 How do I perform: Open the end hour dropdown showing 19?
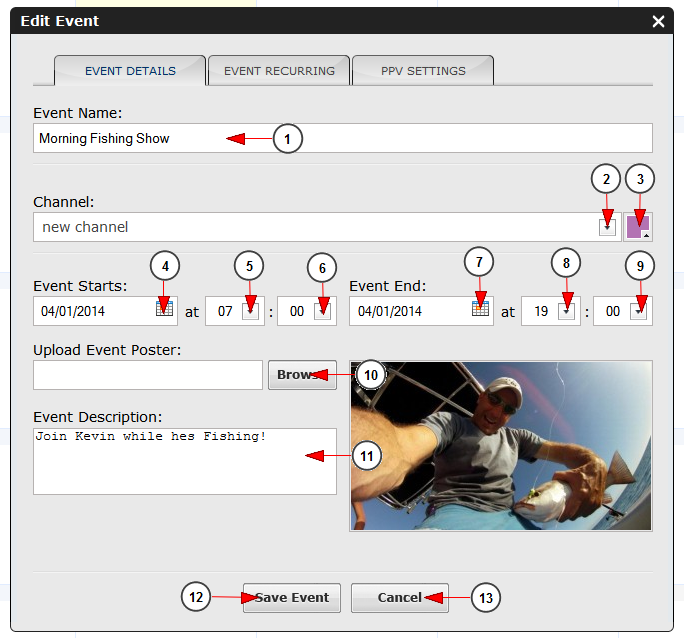(566, 311)
